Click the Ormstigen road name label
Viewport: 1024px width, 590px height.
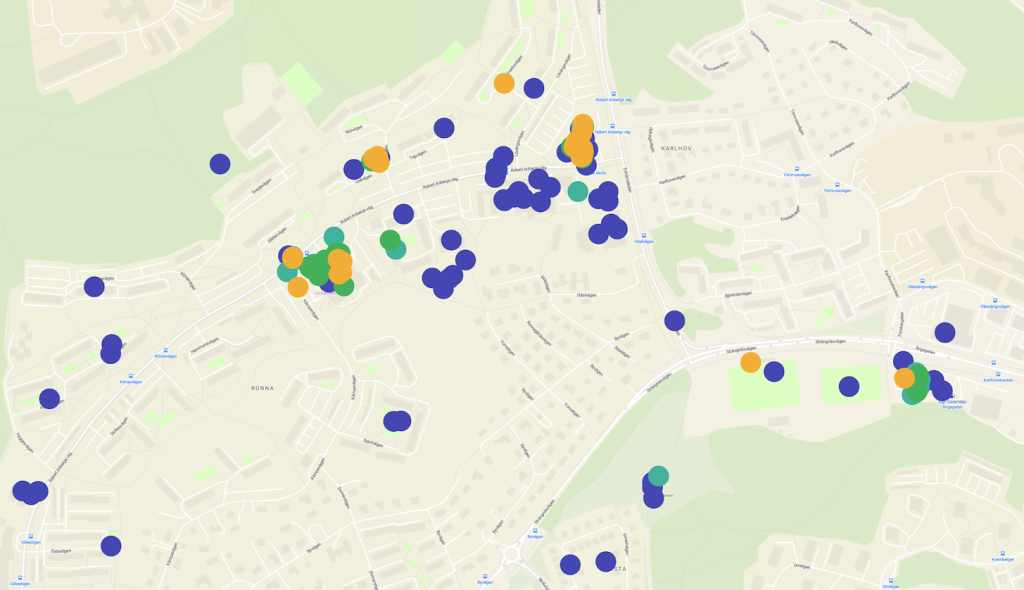point(802,566)
